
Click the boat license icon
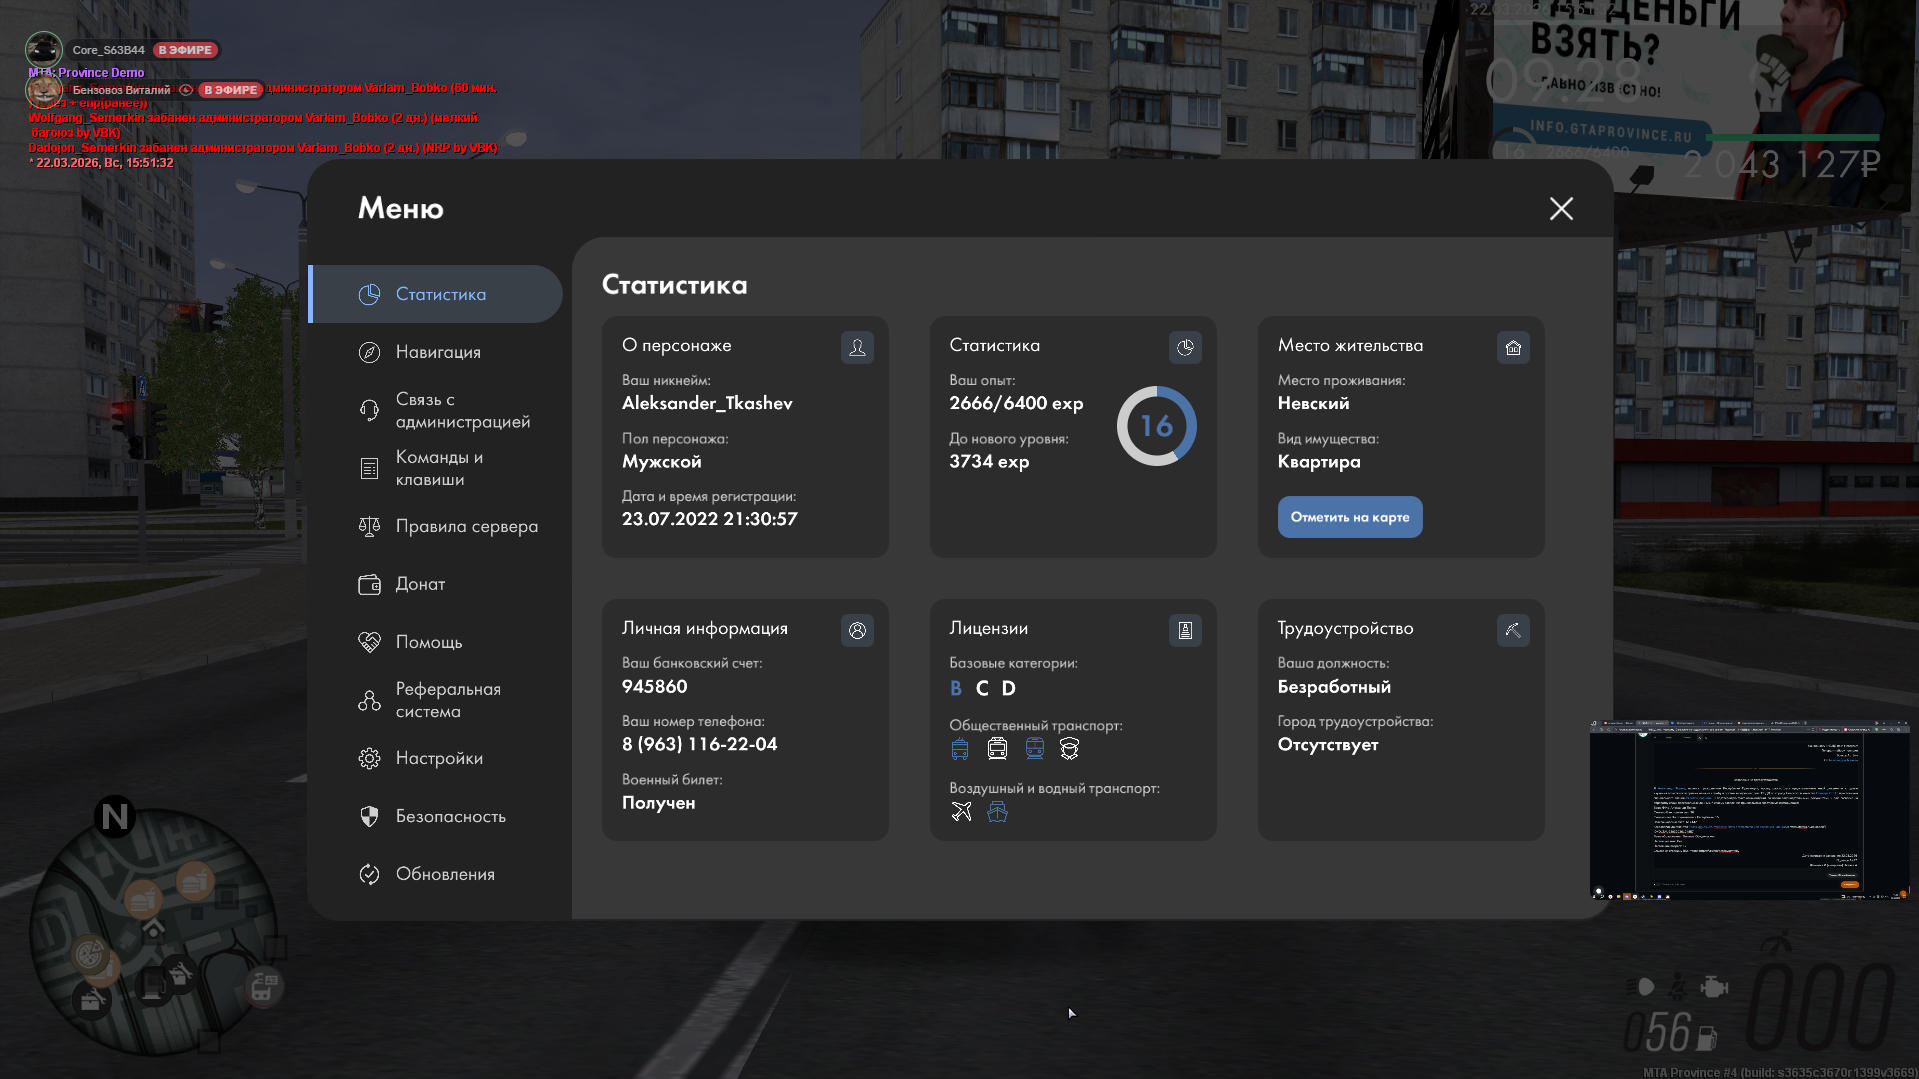coord(997,811)
